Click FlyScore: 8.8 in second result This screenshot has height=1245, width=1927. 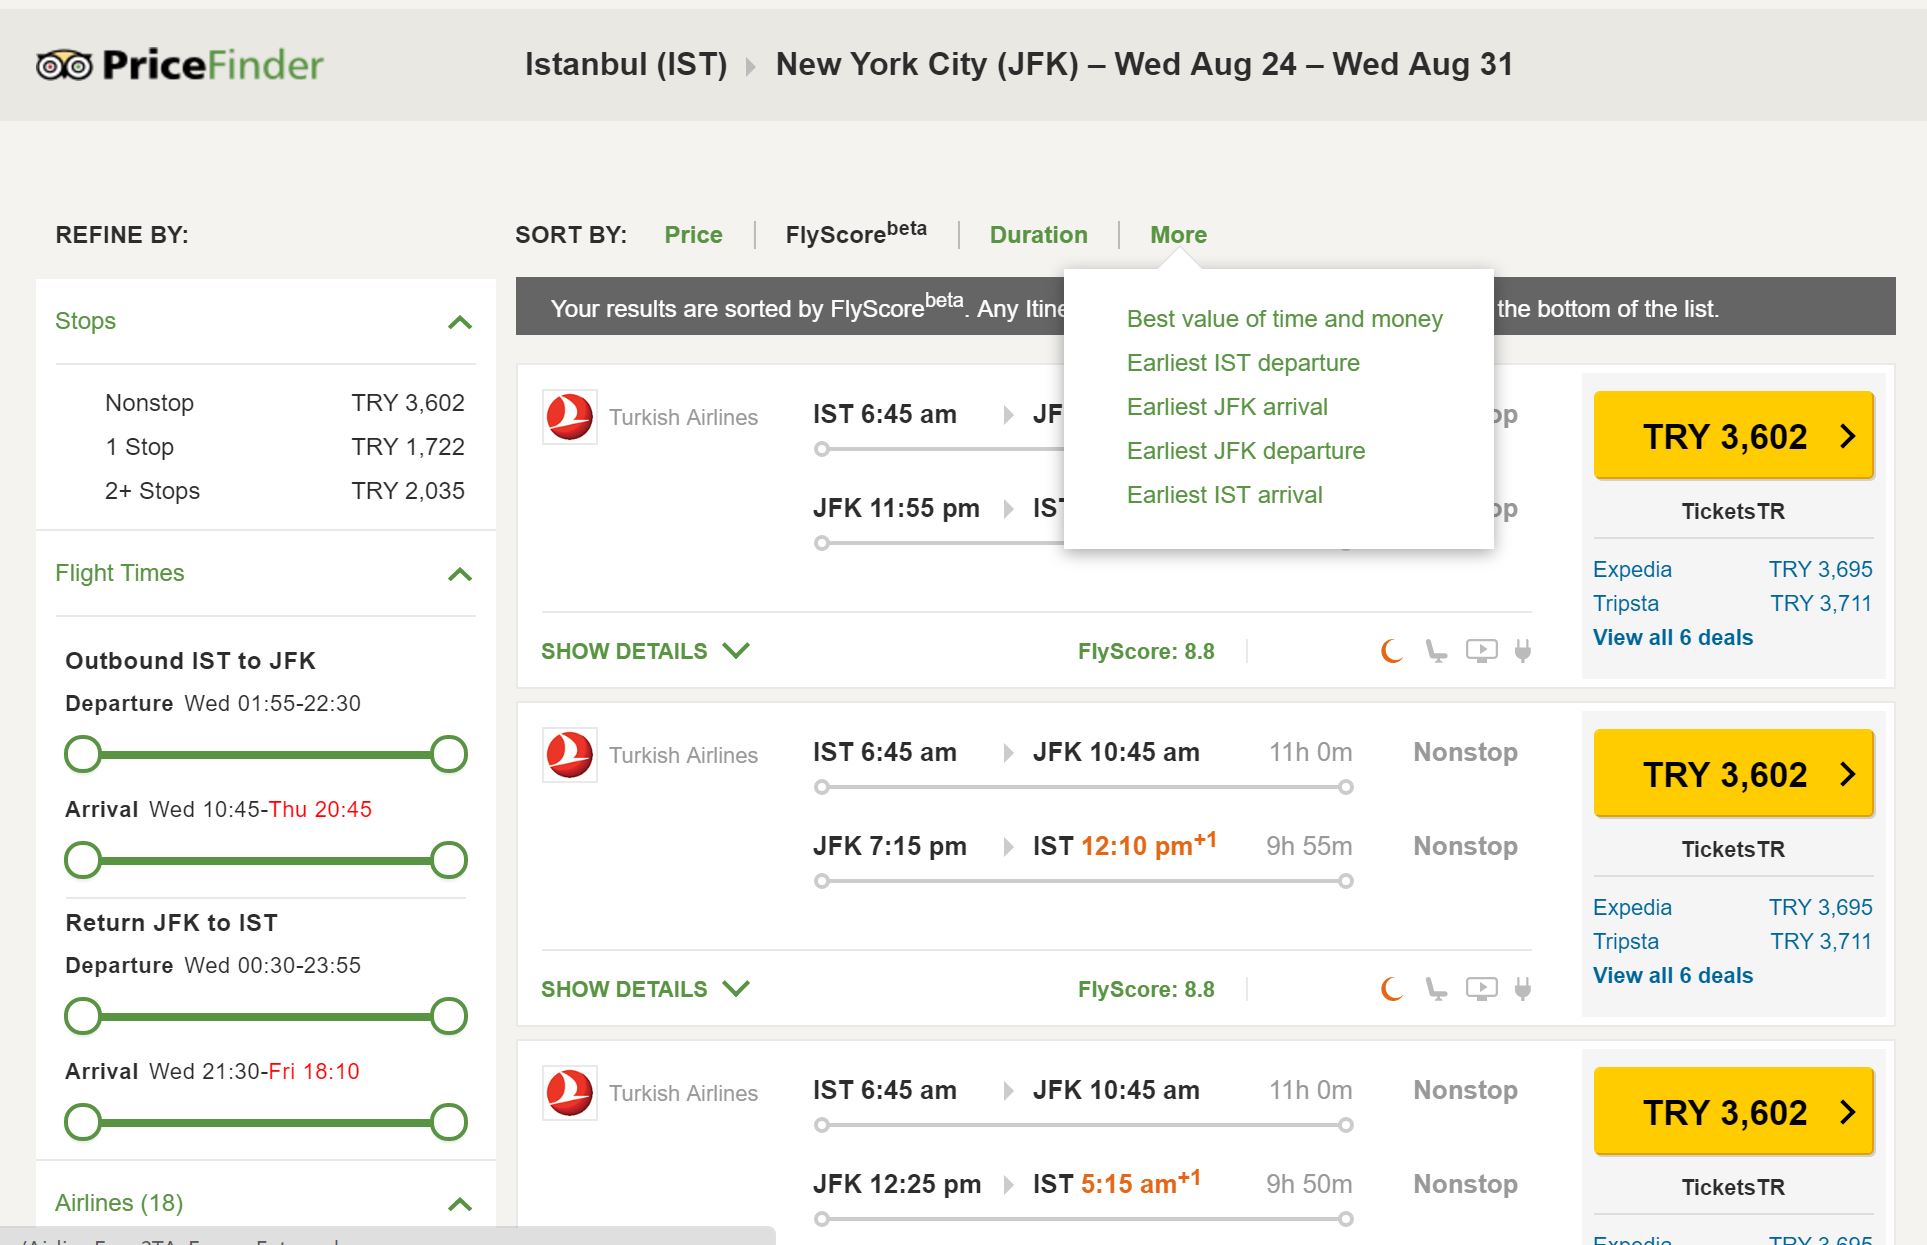1146,989
